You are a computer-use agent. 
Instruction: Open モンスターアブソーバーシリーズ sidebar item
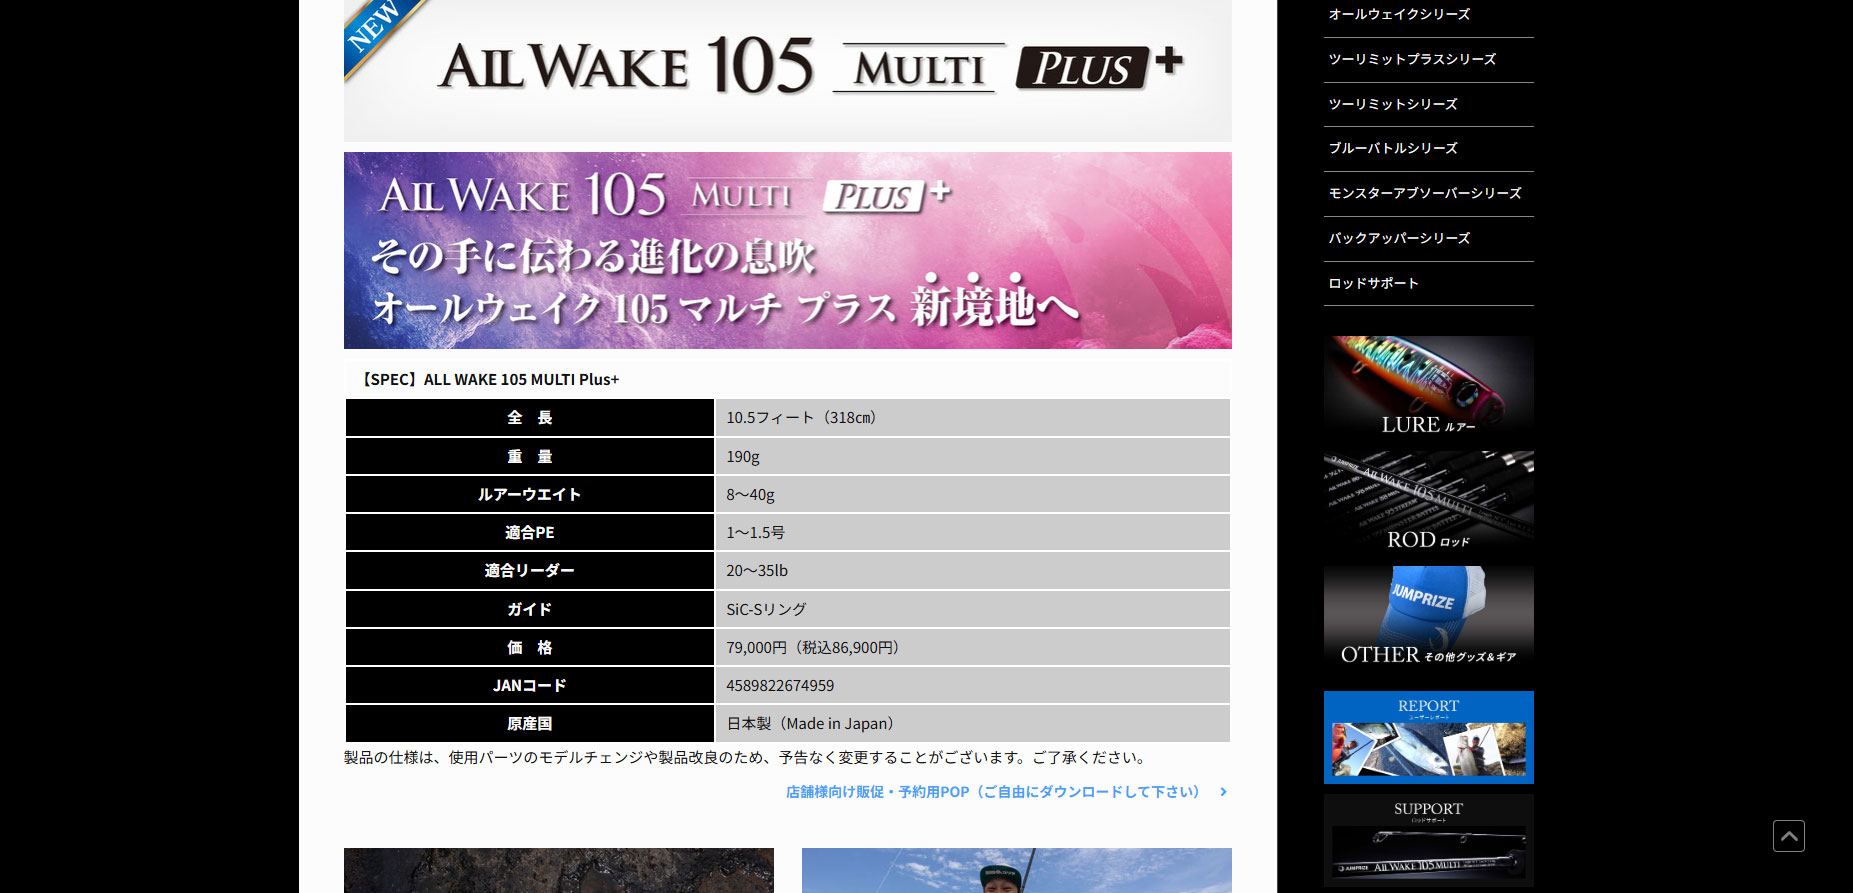(x=1425, y=194)
